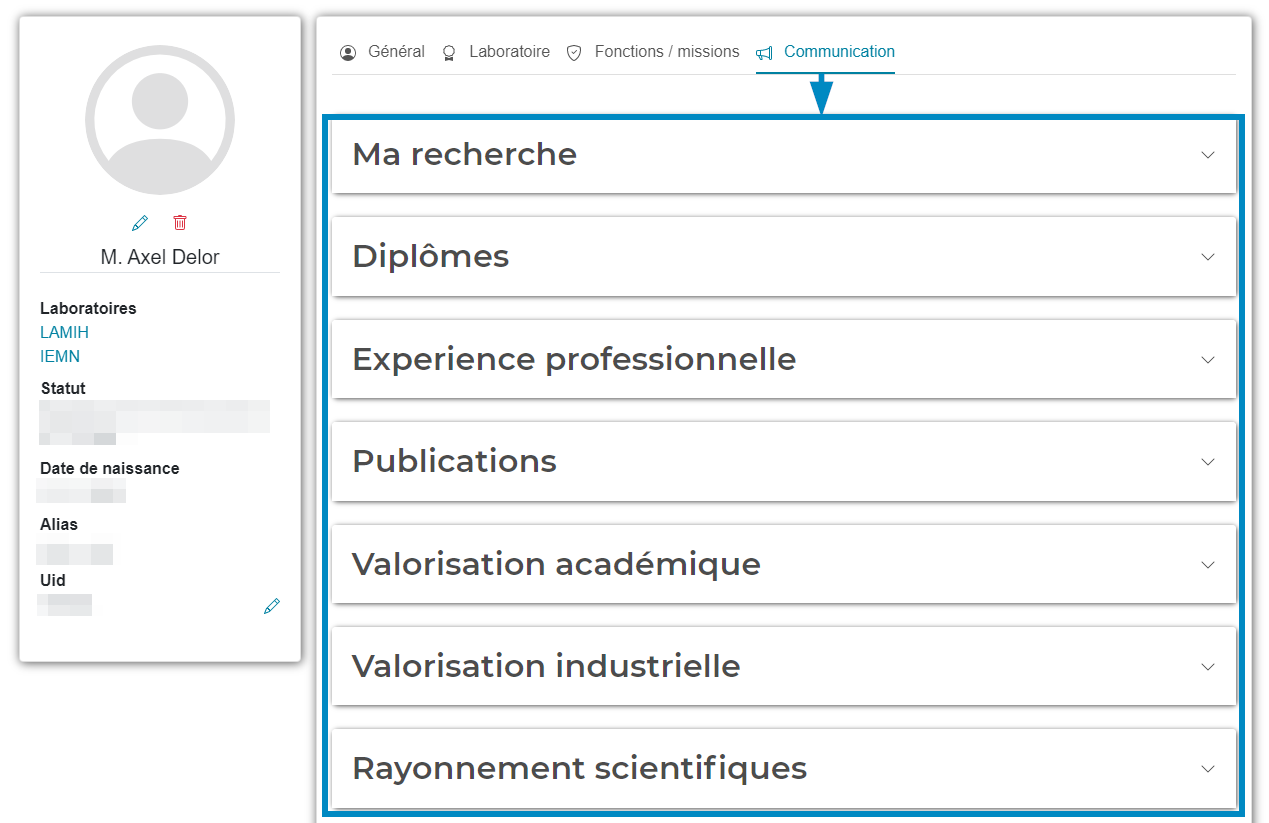Open the IEMN laboratory link
This screenshot has width=1269, height=823.
click(x=60, y=357)
